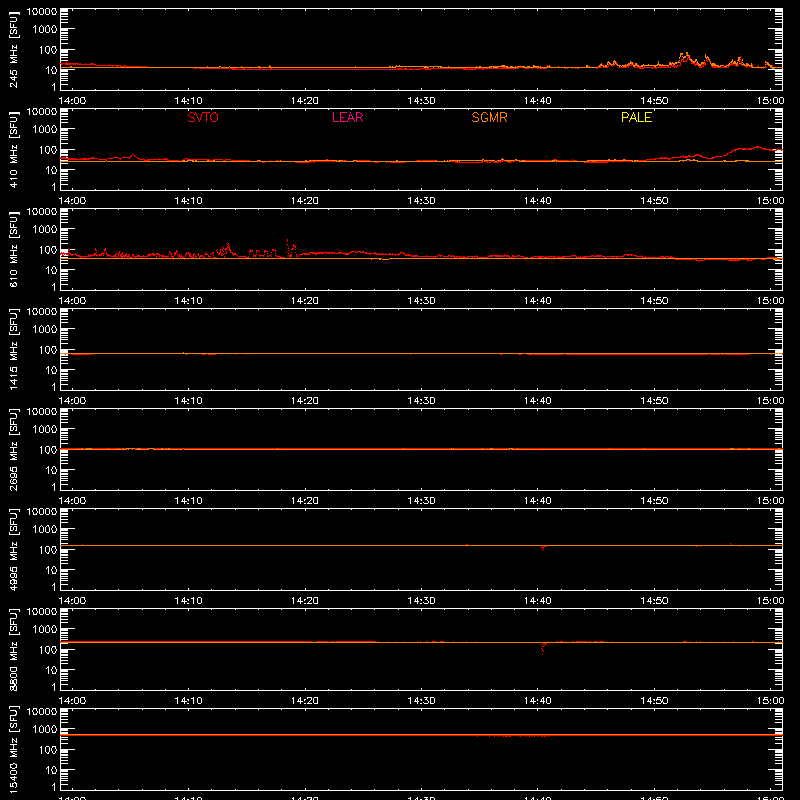Screen dimensions: 800x800
Task: Click 15:00 tick label below 4995 MHz plot
Action: 770,601
